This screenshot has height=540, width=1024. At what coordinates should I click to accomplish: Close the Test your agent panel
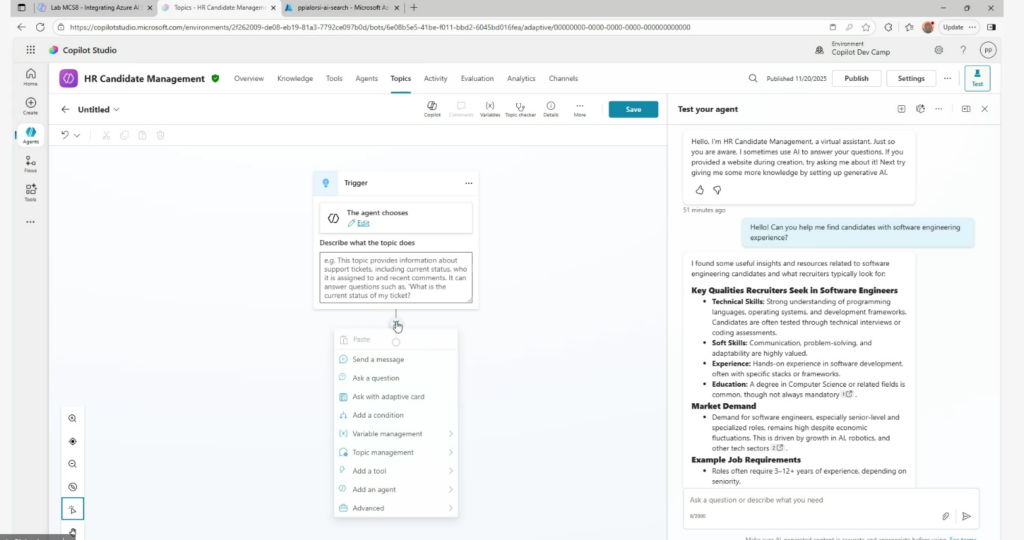coord(985,109)
